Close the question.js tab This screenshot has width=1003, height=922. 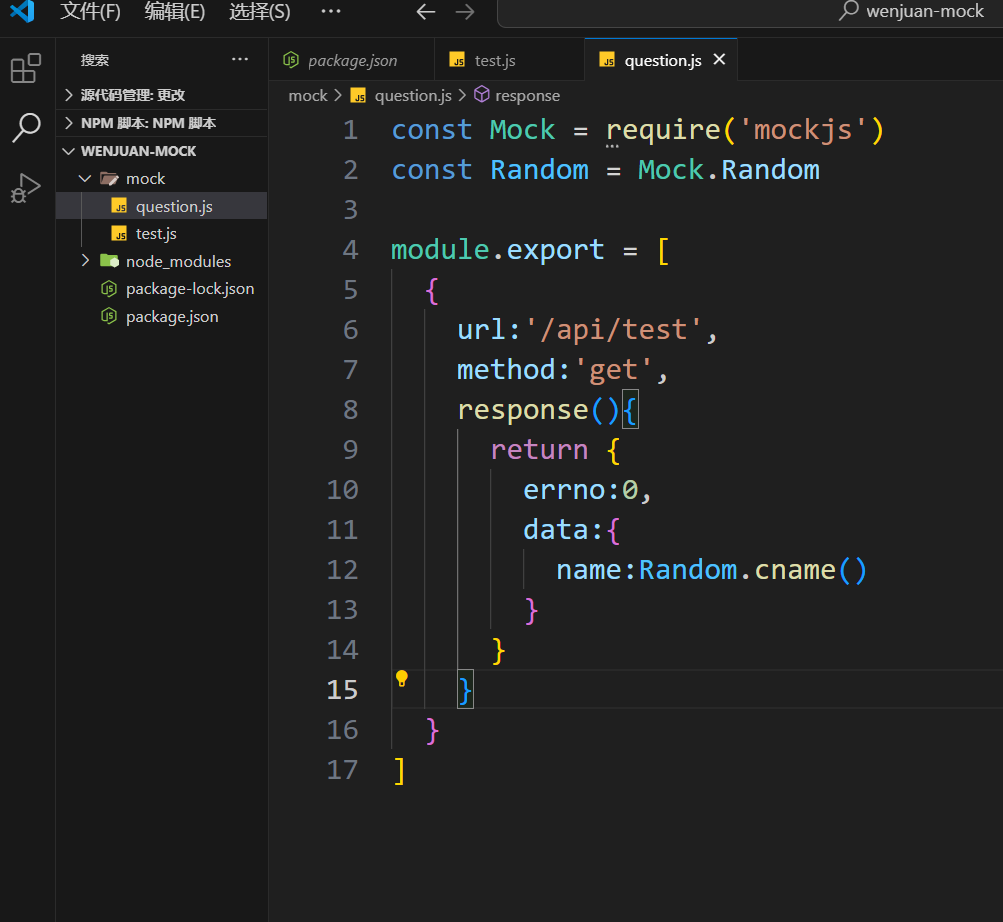coord(719,60)
